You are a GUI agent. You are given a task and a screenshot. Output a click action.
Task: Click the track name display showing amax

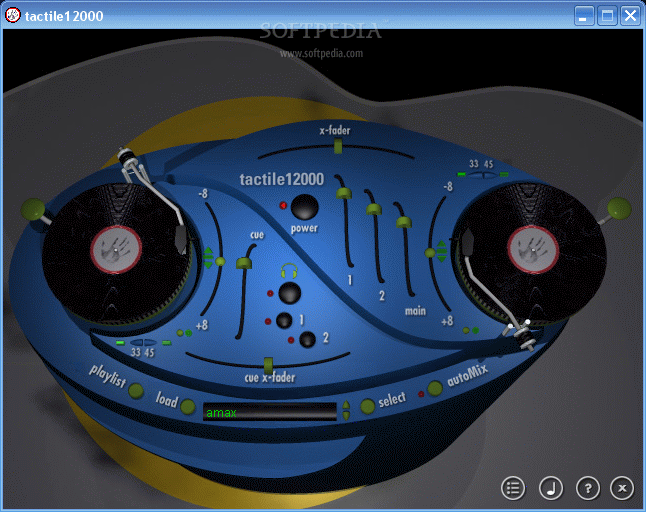coord(270,411)
